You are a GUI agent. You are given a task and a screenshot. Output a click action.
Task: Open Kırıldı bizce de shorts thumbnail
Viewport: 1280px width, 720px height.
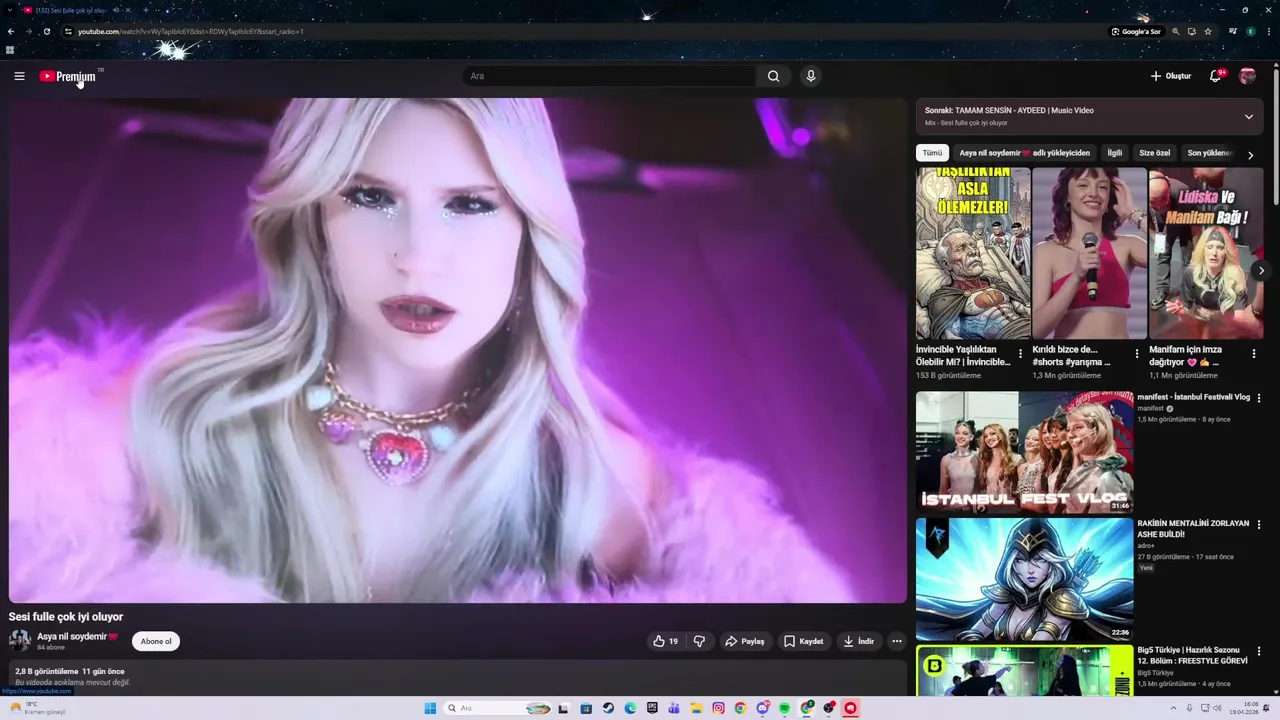[x=1090, y=253]
